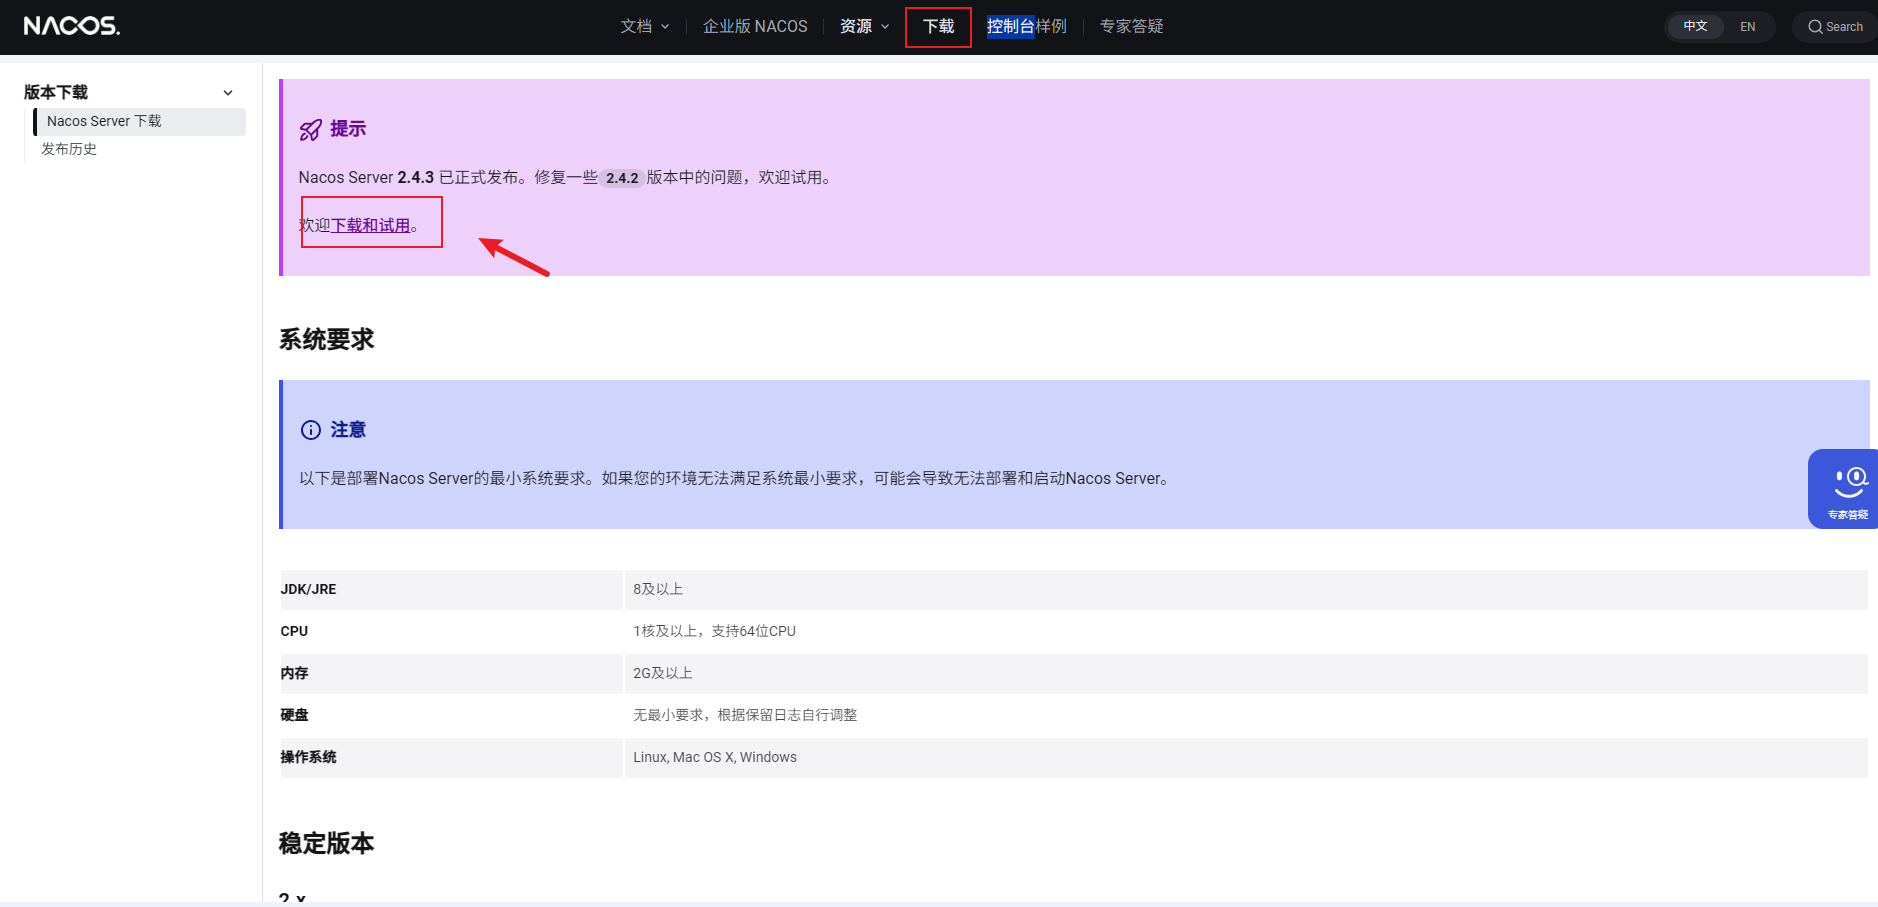This screenshot has width=1878, height=907.
Task: Click Linux, Mac OS X, Windows cell
Action: click(715, 758)
